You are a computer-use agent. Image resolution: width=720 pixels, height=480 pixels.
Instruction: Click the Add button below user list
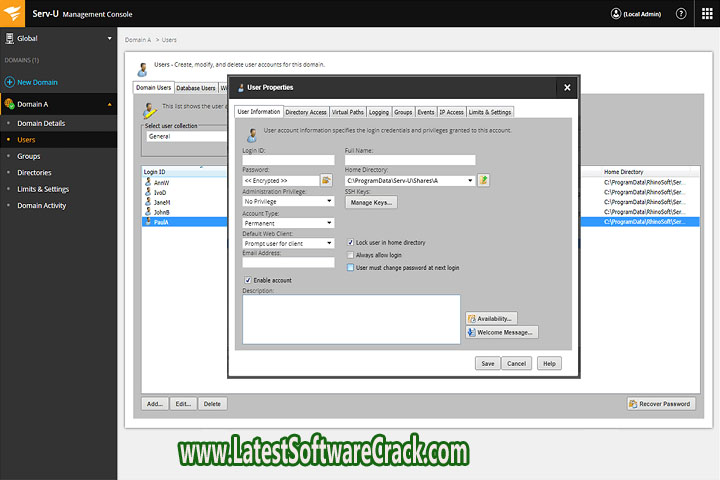point(155,404)
